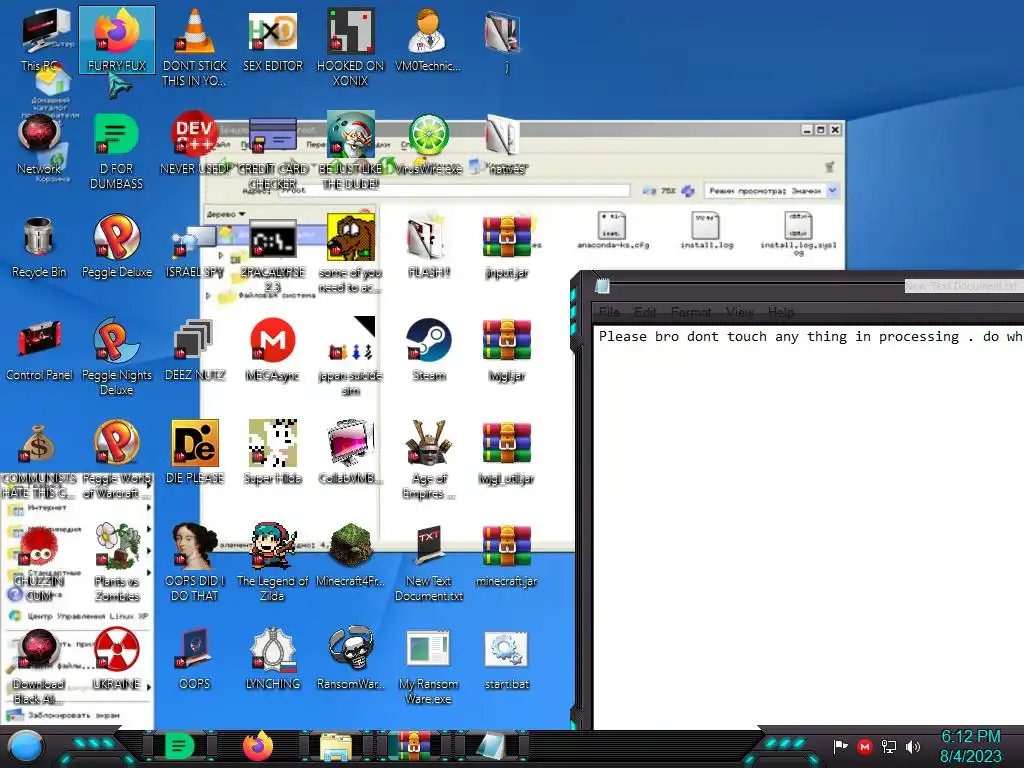The image size is (1024, 768).
Task: Open the UKRAINE radiation icon
Action: (116, 658)
